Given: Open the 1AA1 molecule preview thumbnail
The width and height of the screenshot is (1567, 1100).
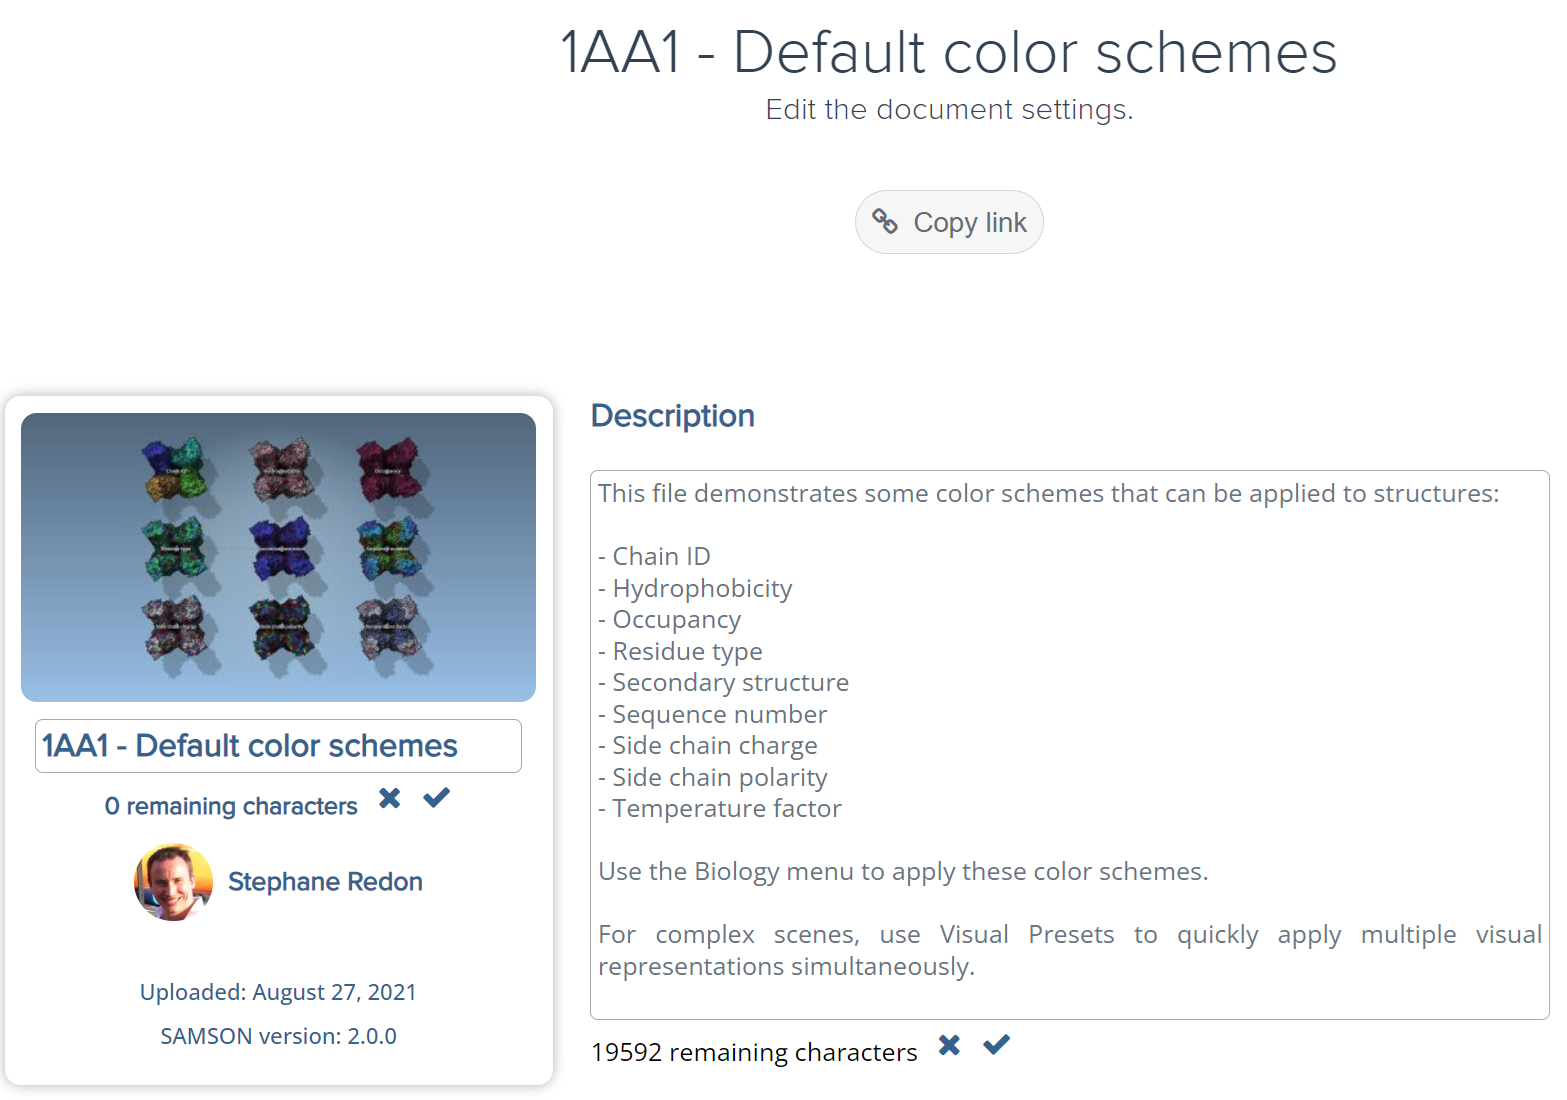Looking at the screenshot, I should 278,557.
